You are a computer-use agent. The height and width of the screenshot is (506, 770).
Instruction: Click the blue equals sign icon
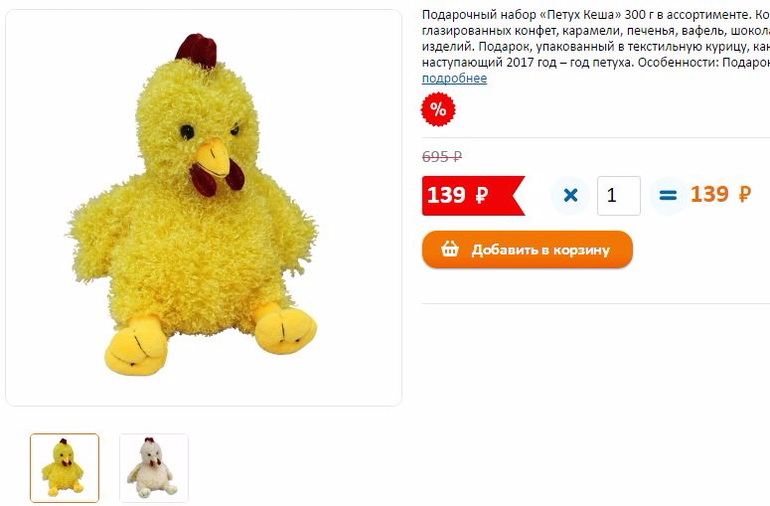pyautogui.click(x=668, y=196)
